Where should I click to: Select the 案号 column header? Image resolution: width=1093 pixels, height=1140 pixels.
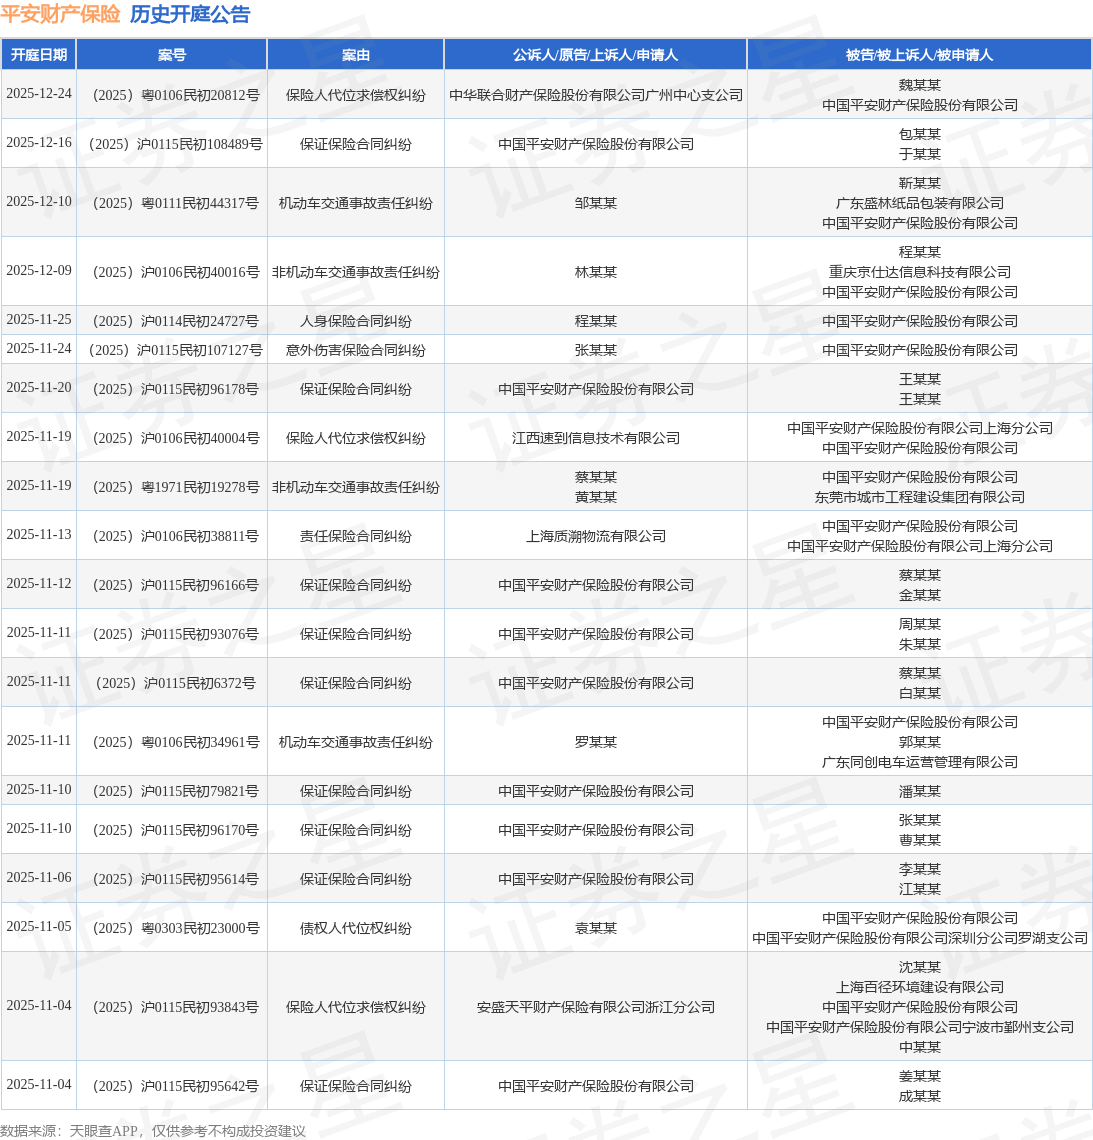pyautogui.click(x=172, y=55)
